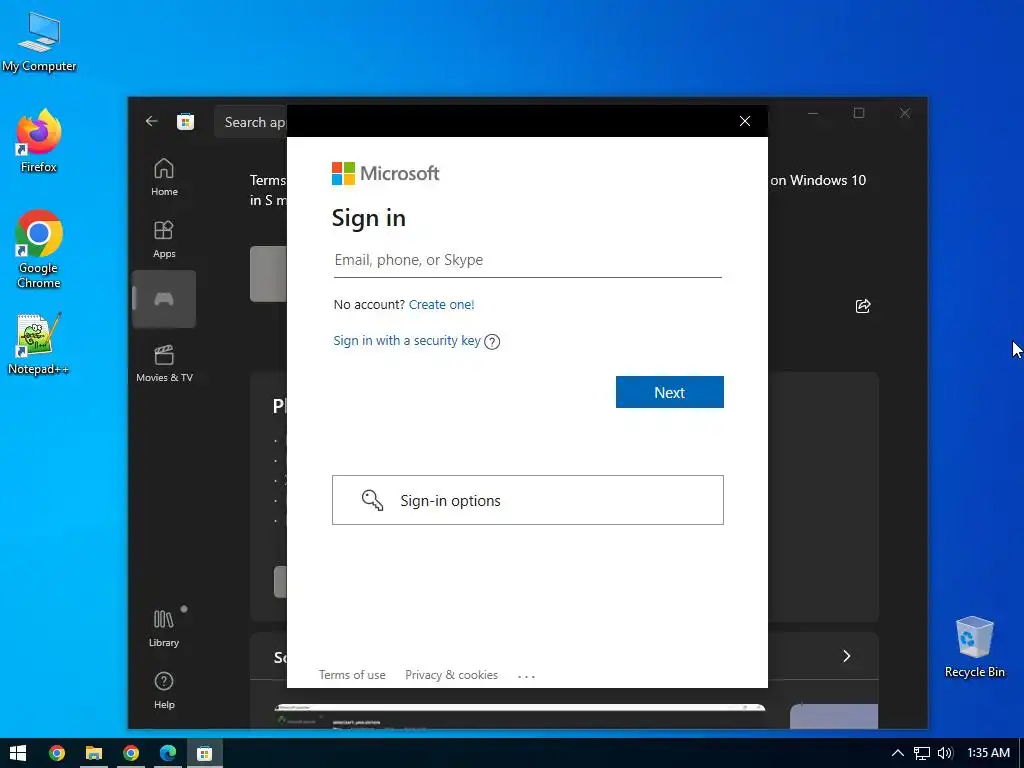Open Terms of use link
The width and height of the screenshot is (1024, 768).
[x=352, y=675]
